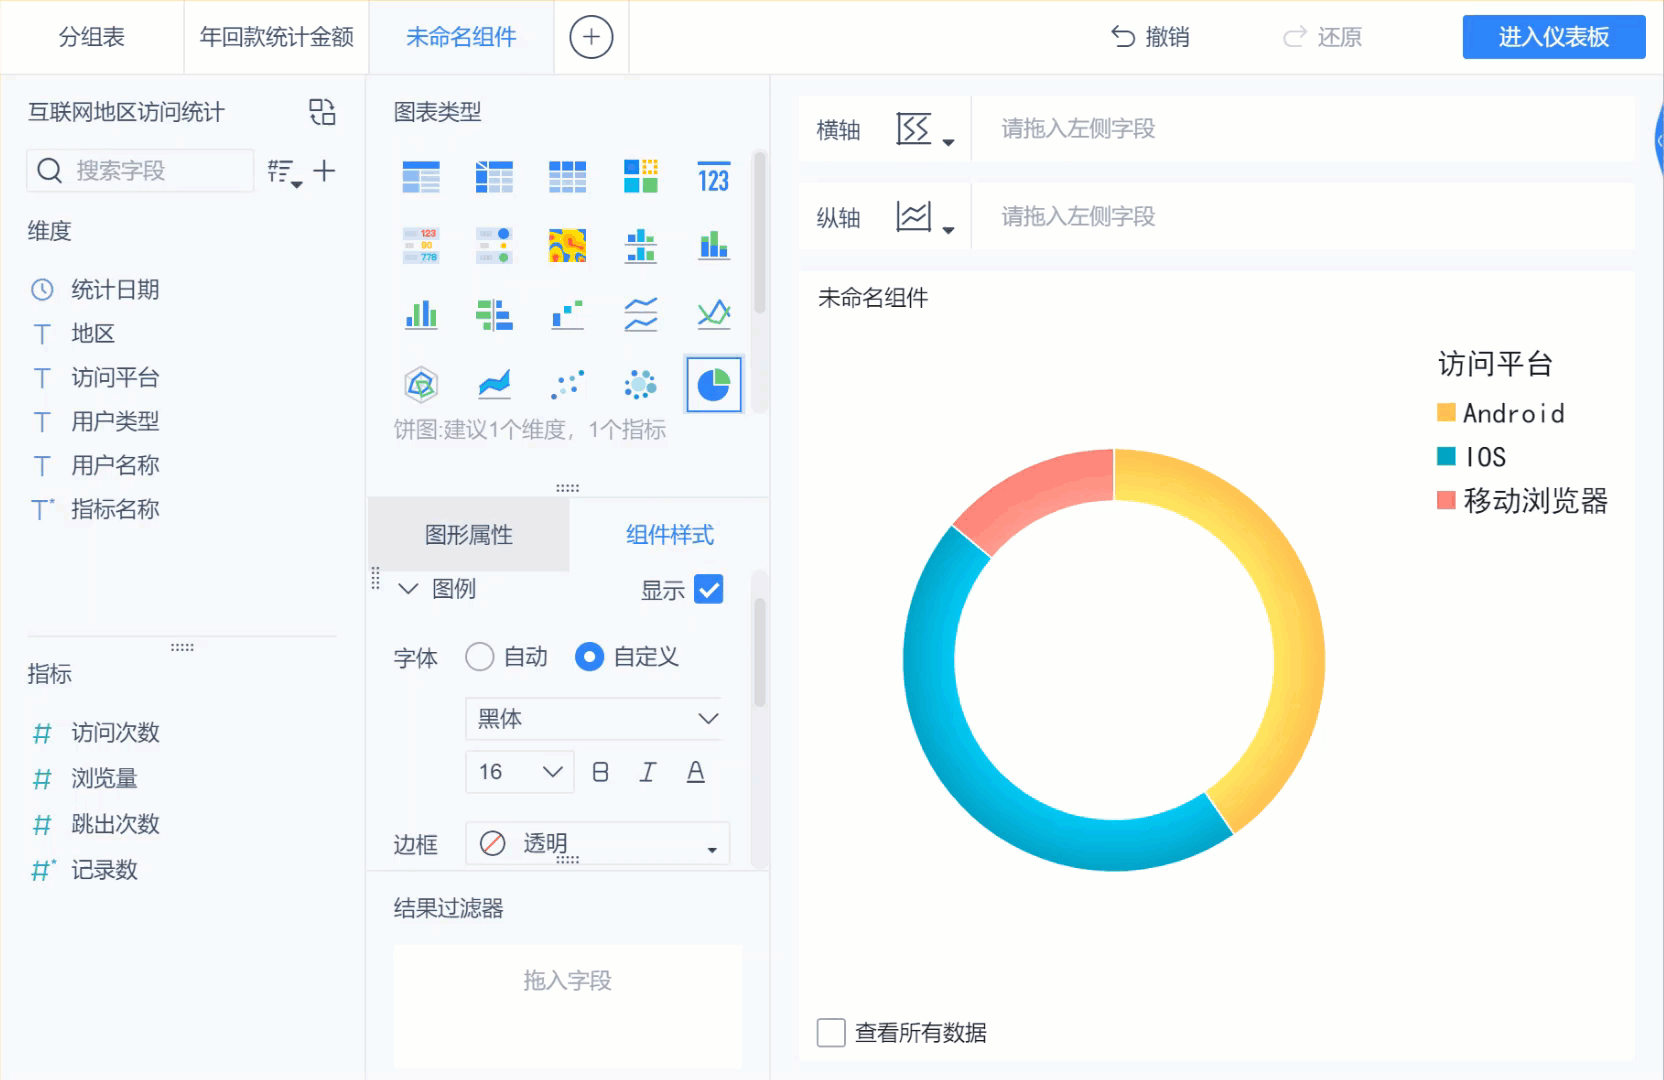The image size is (1664, 1080).
Task: Select the blue area chart icon
Action: (x=494, y=384)
